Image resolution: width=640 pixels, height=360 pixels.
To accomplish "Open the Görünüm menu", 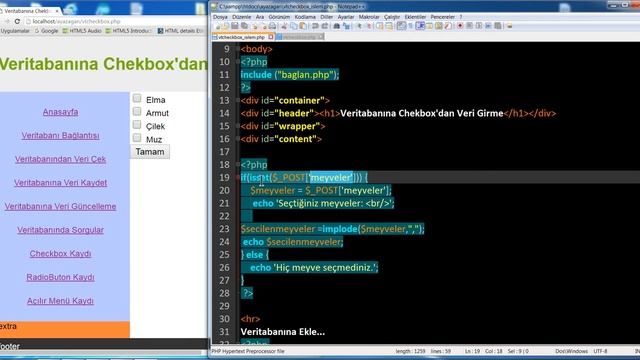I will click(279, 17).
